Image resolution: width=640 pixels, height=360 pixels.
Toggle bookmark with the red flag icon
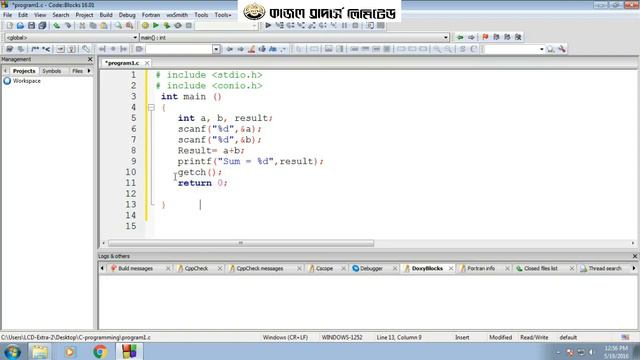(x=485, y=37)
